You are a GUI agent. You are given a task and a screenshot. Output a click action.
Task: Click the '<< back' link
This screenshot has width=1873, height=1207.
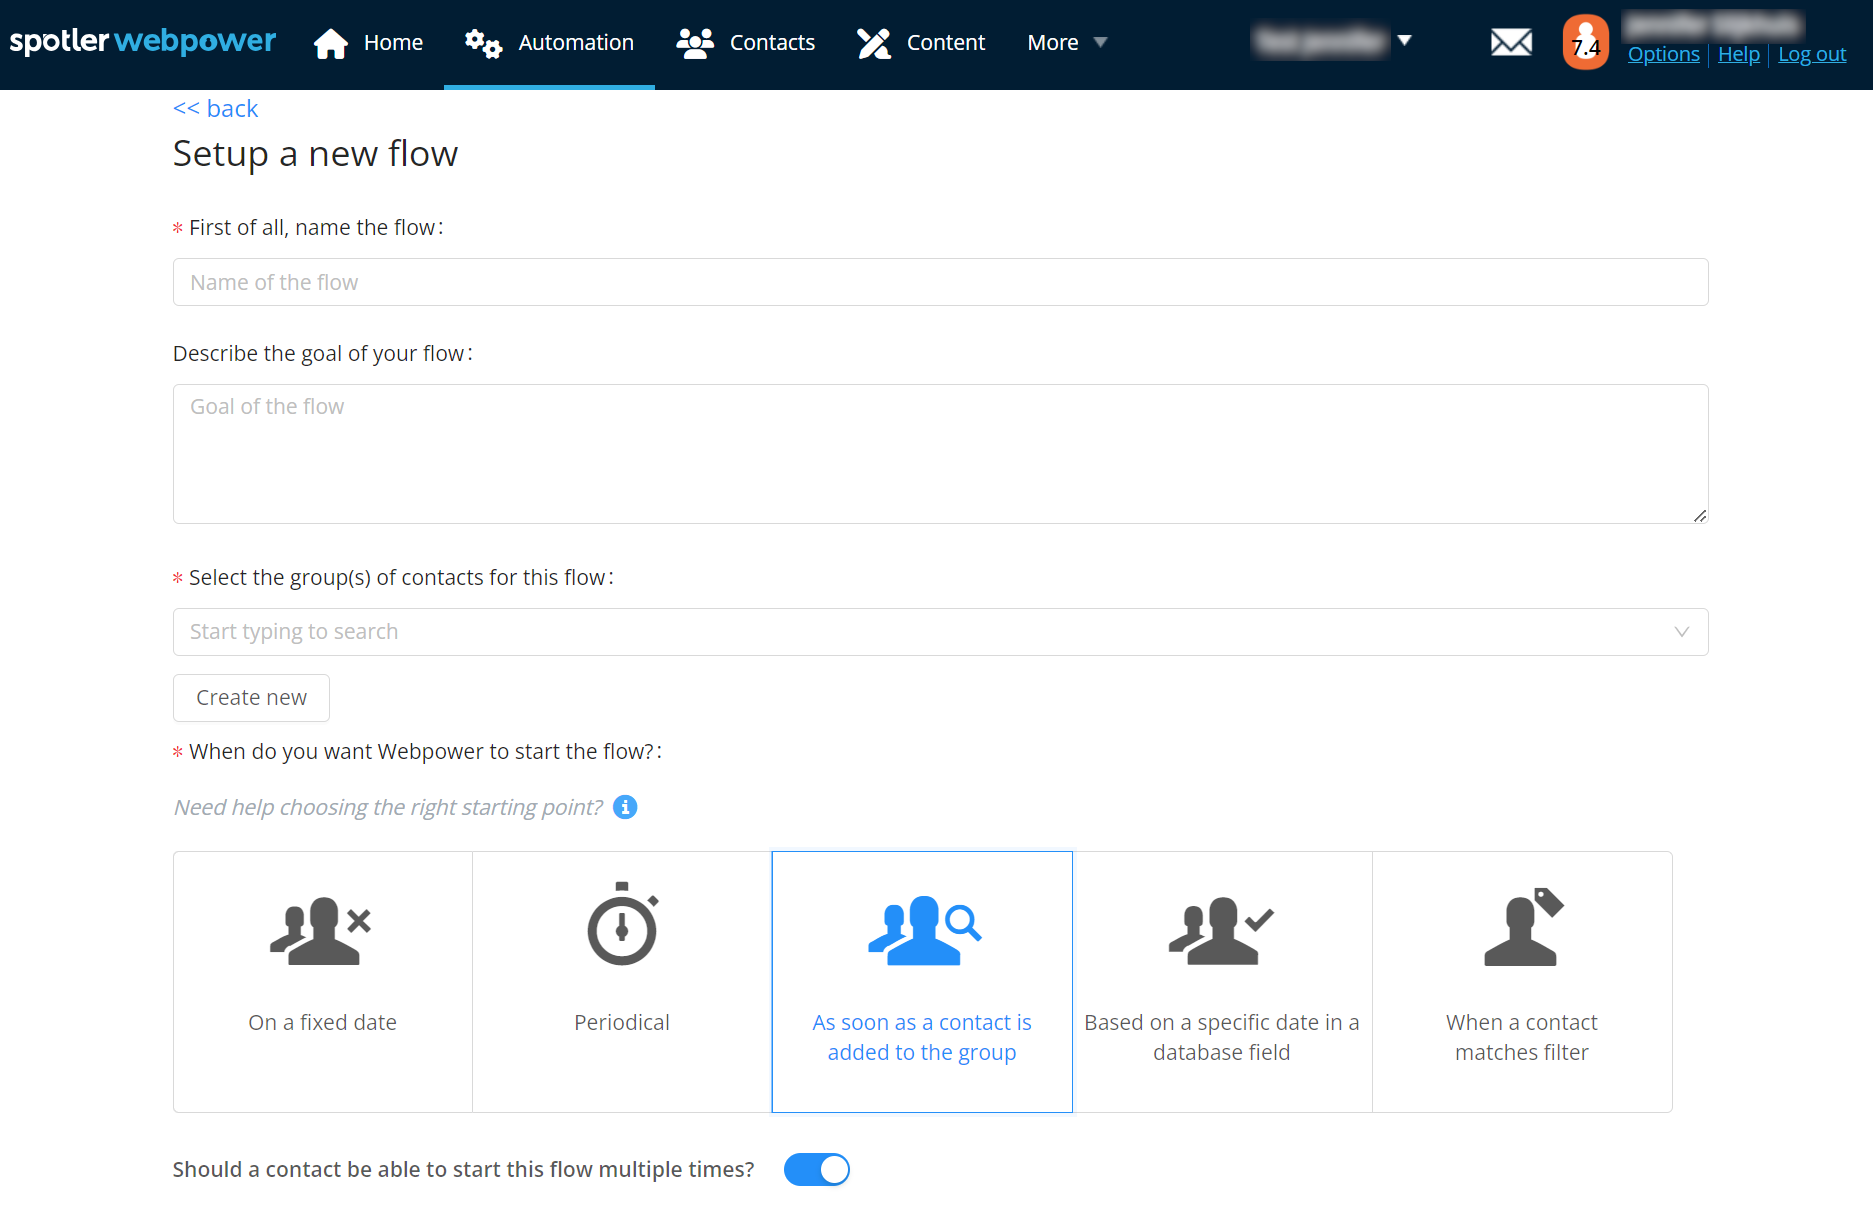(x=215, y=109)
